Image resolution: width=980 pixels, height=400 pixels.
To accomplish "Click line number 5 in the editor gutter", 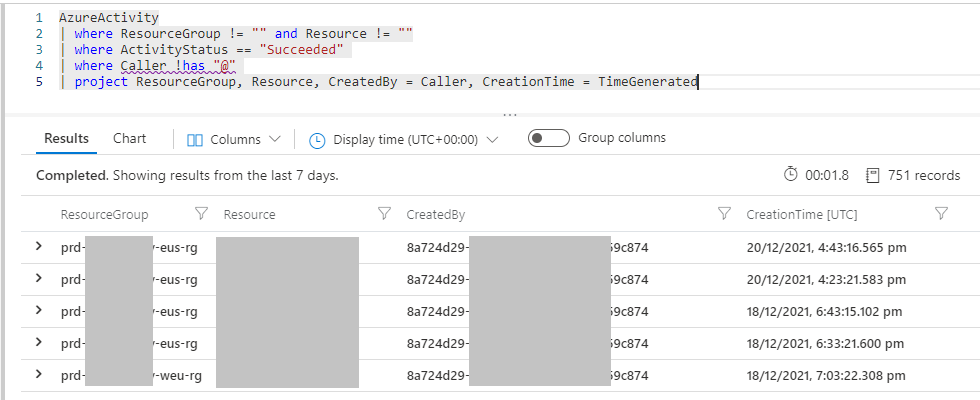I will (39, 82).
